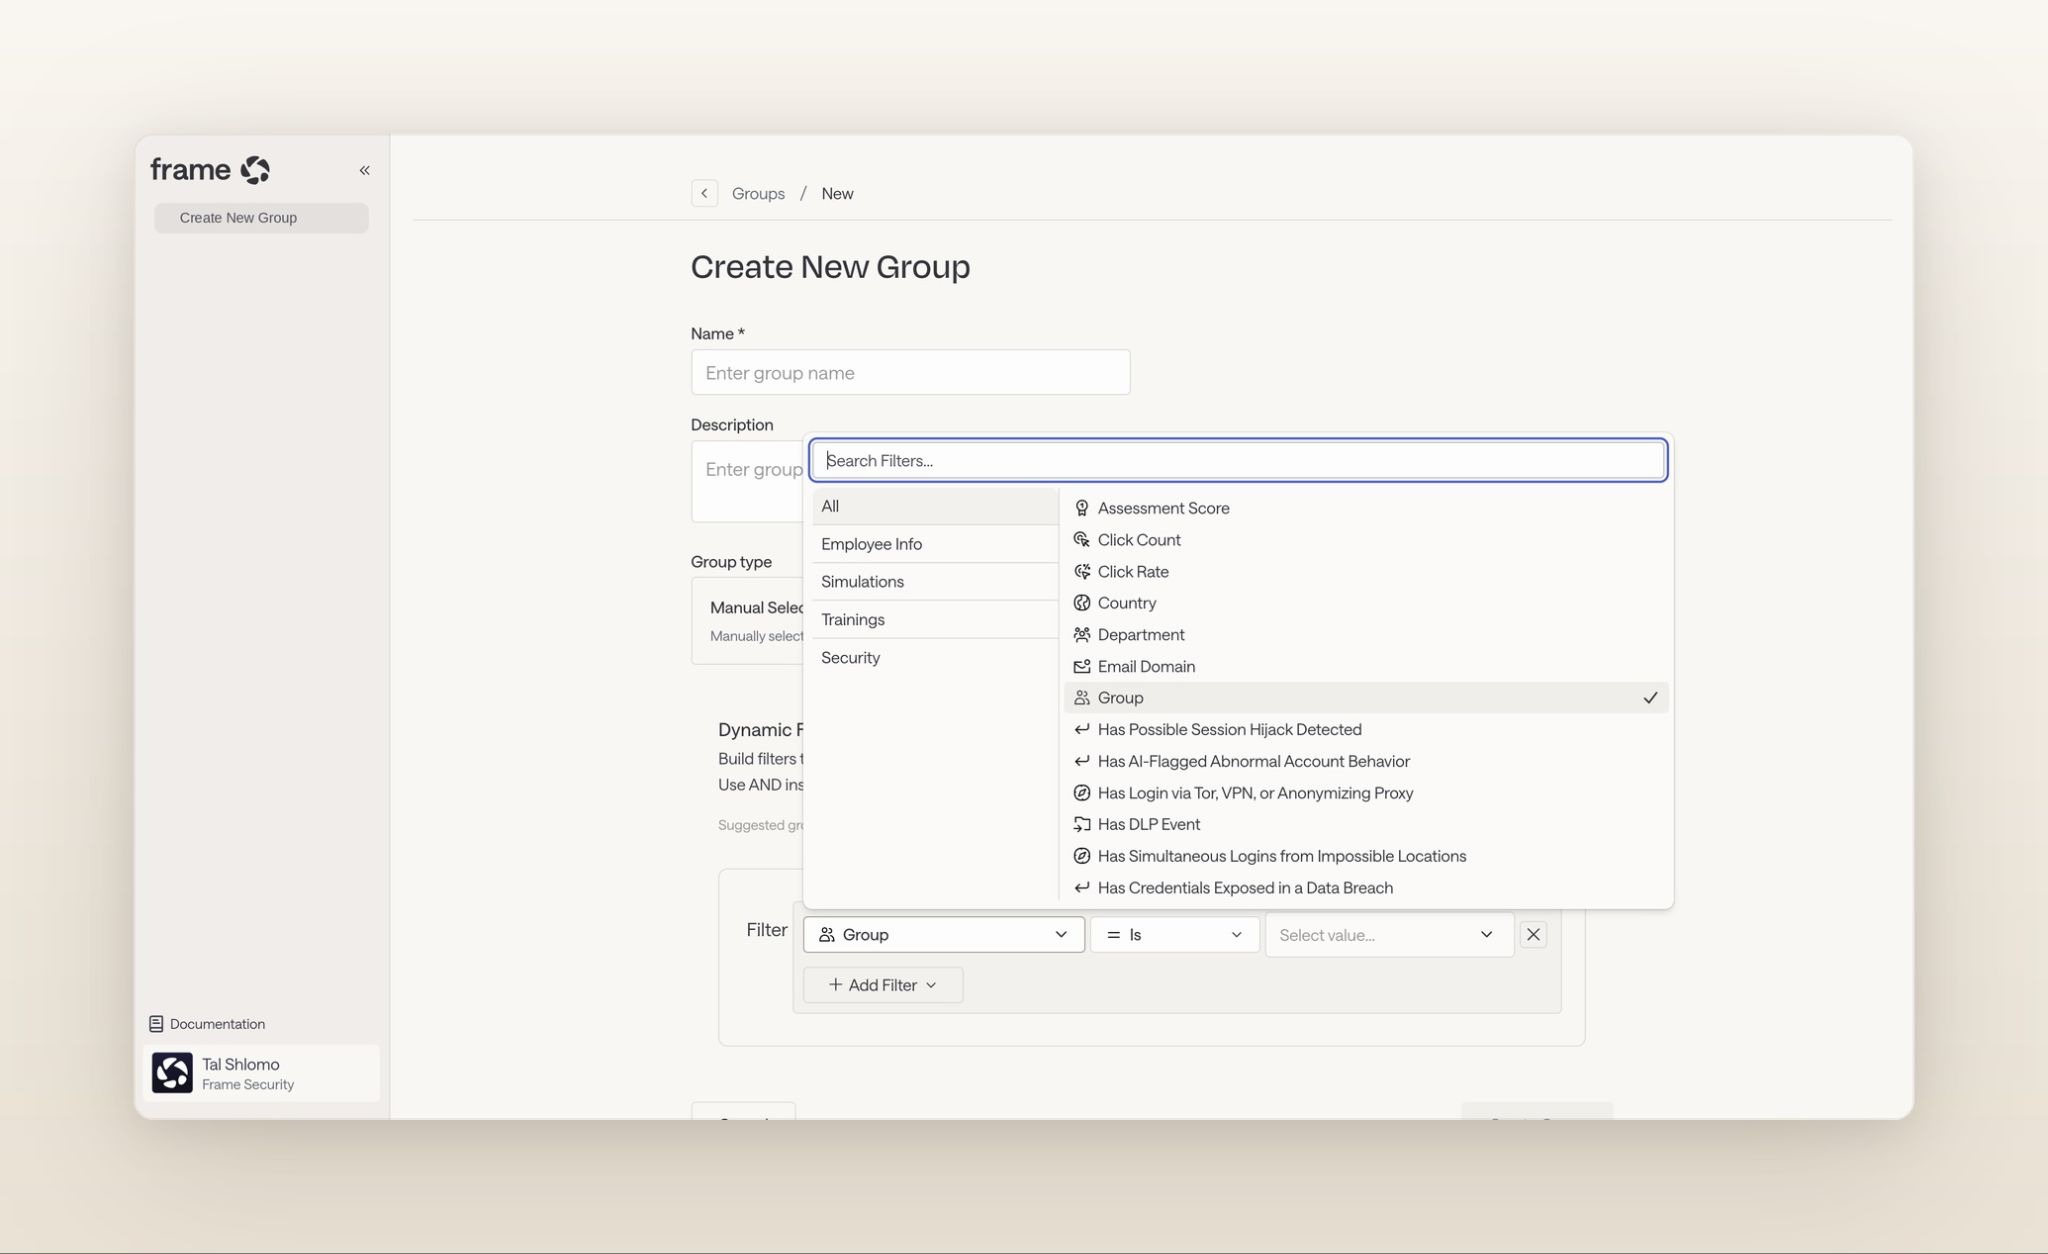The image size is (2048, 1254).
Task: Click the Create New Group sidebar item
Action: pos(261,218)
